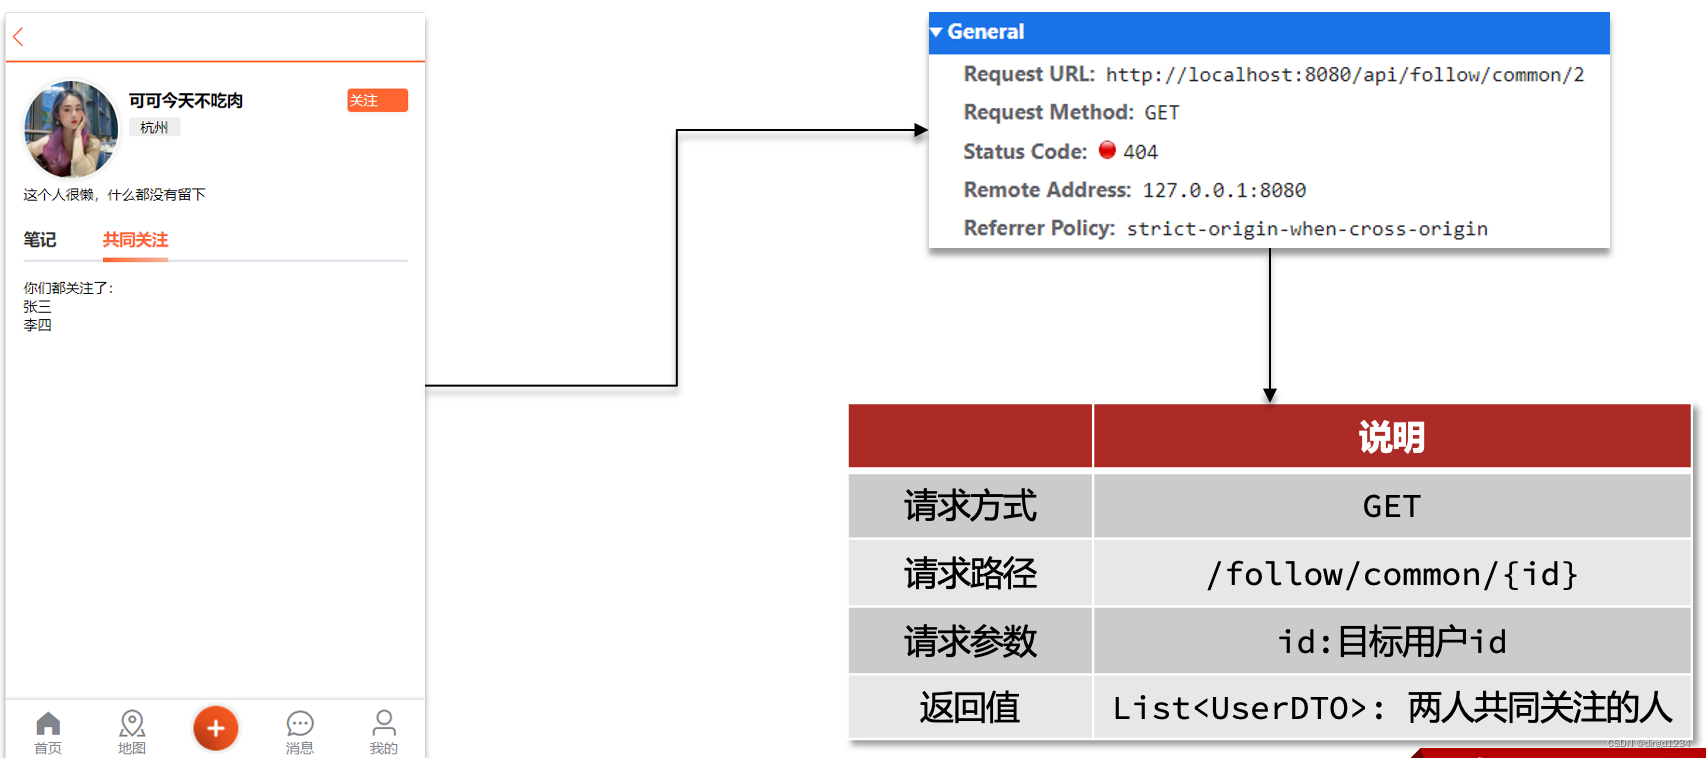1706x758 pixels.
Task: Tap the back arrow in profile header
Action: pyautogui.click(x=18, y=37)
